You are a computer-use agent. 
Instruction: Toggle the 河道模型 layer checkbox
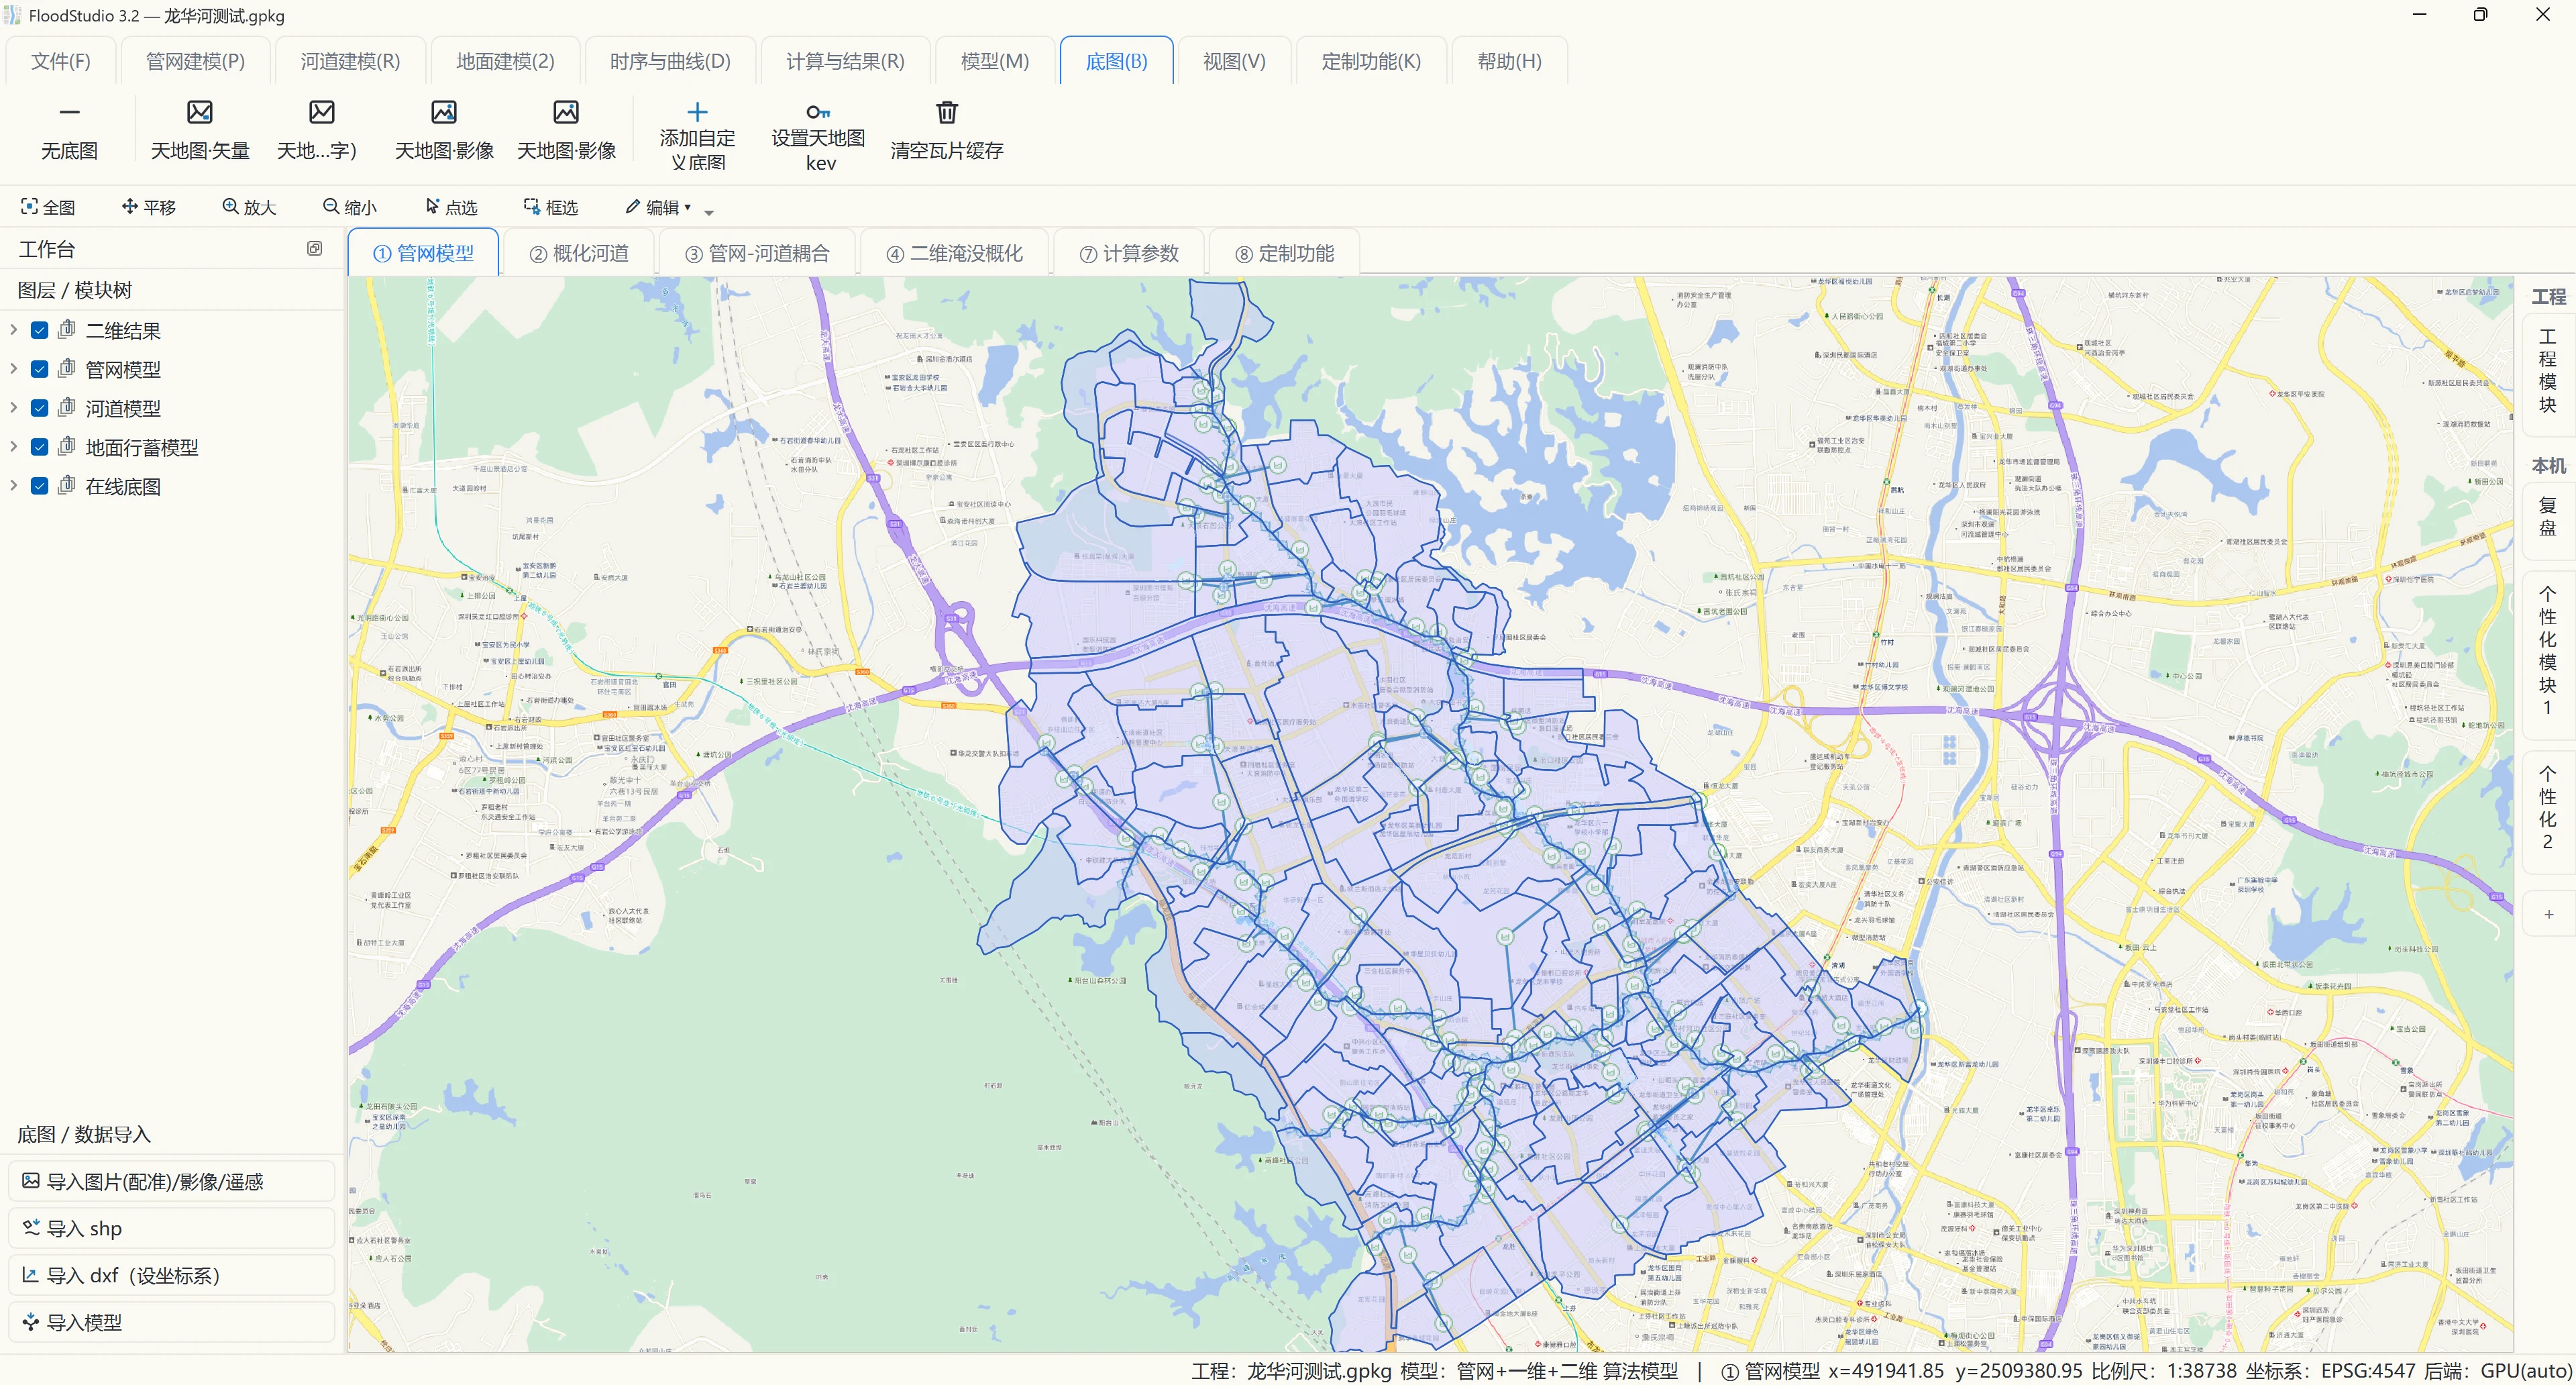[40, 408]
